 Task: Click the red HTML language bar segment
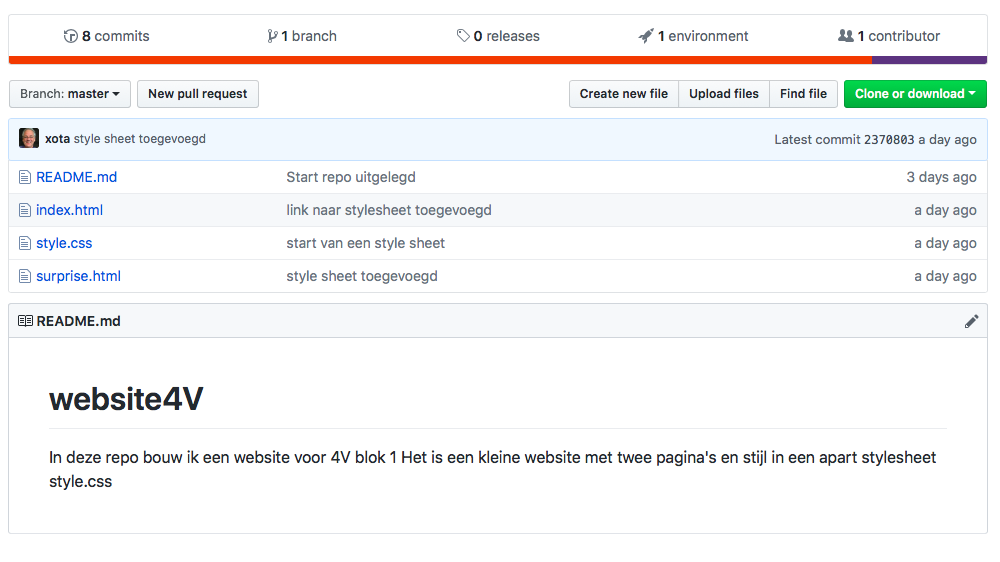click(440, 60)
